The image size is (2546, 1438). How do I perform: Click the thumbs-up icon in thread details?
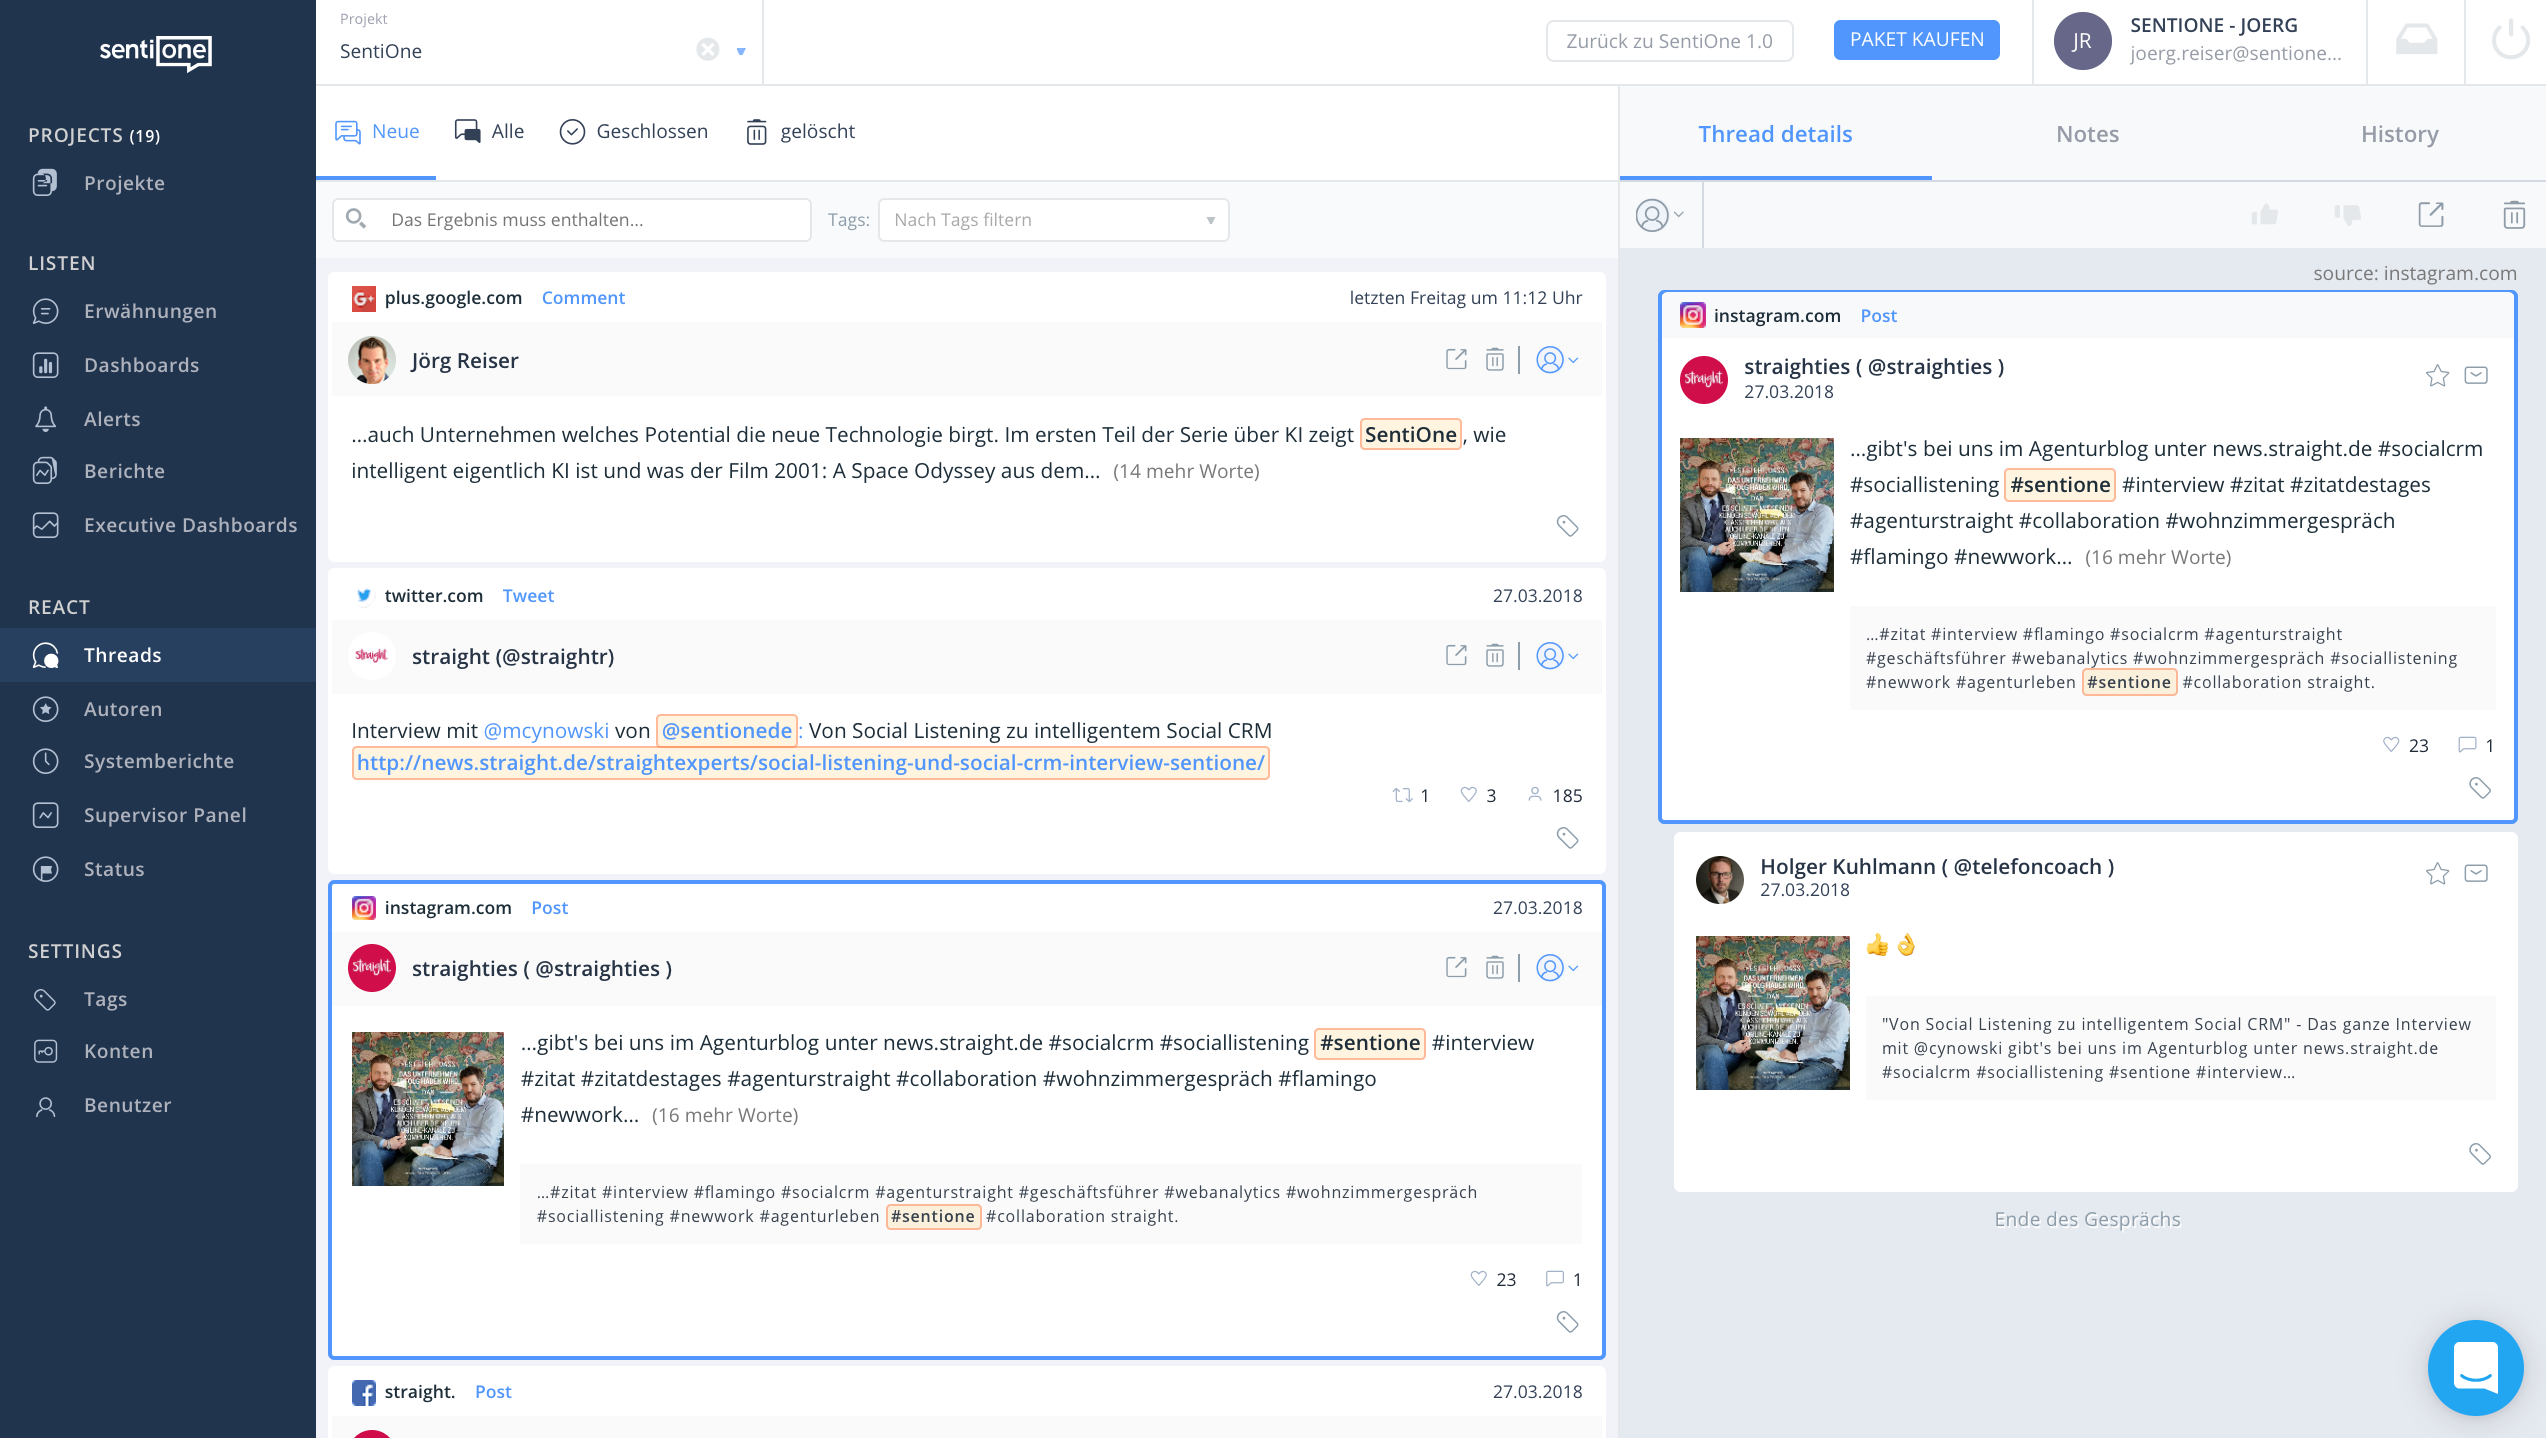pos(2264,215)
